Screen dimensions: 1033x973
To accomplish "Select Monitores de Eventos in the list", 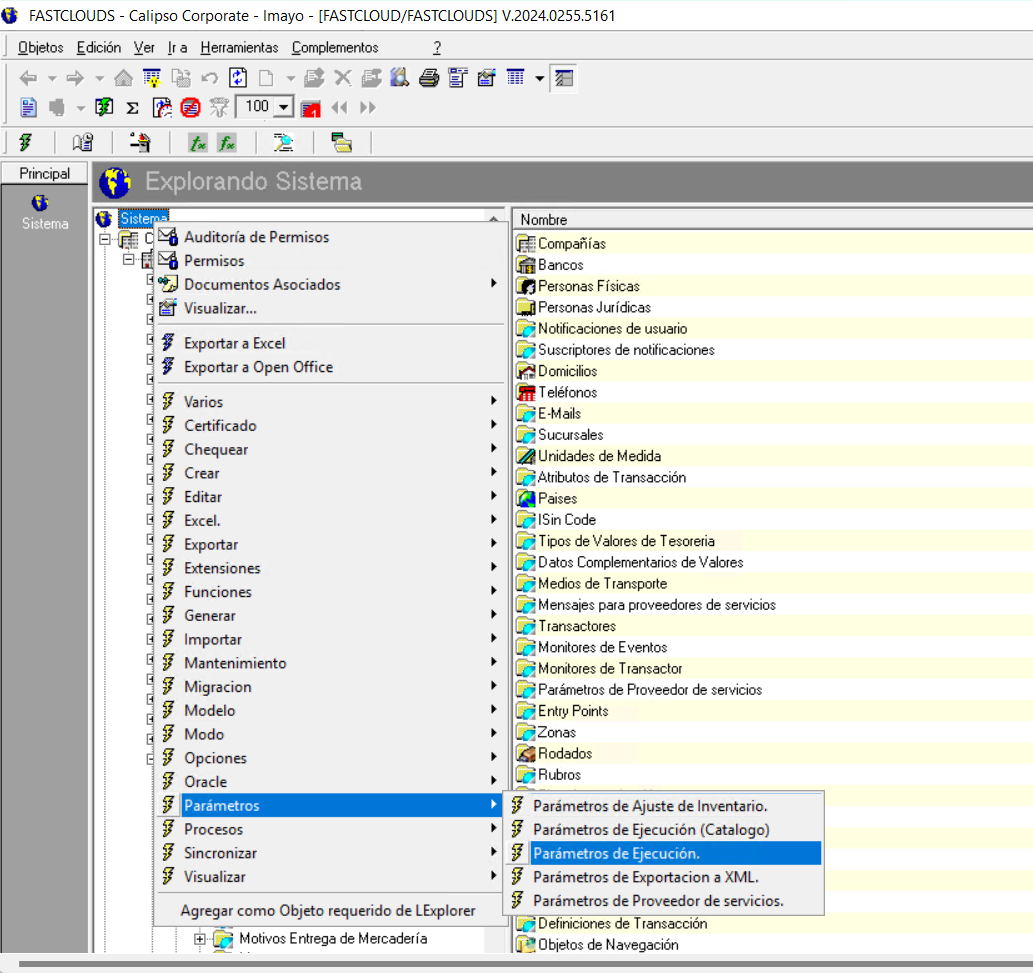I will pos(602,648).
